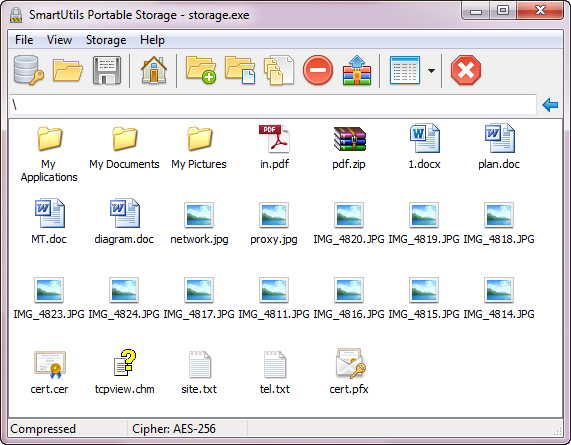
Task: Expand the view mode dropdown arrow
Action: [432, 70]
